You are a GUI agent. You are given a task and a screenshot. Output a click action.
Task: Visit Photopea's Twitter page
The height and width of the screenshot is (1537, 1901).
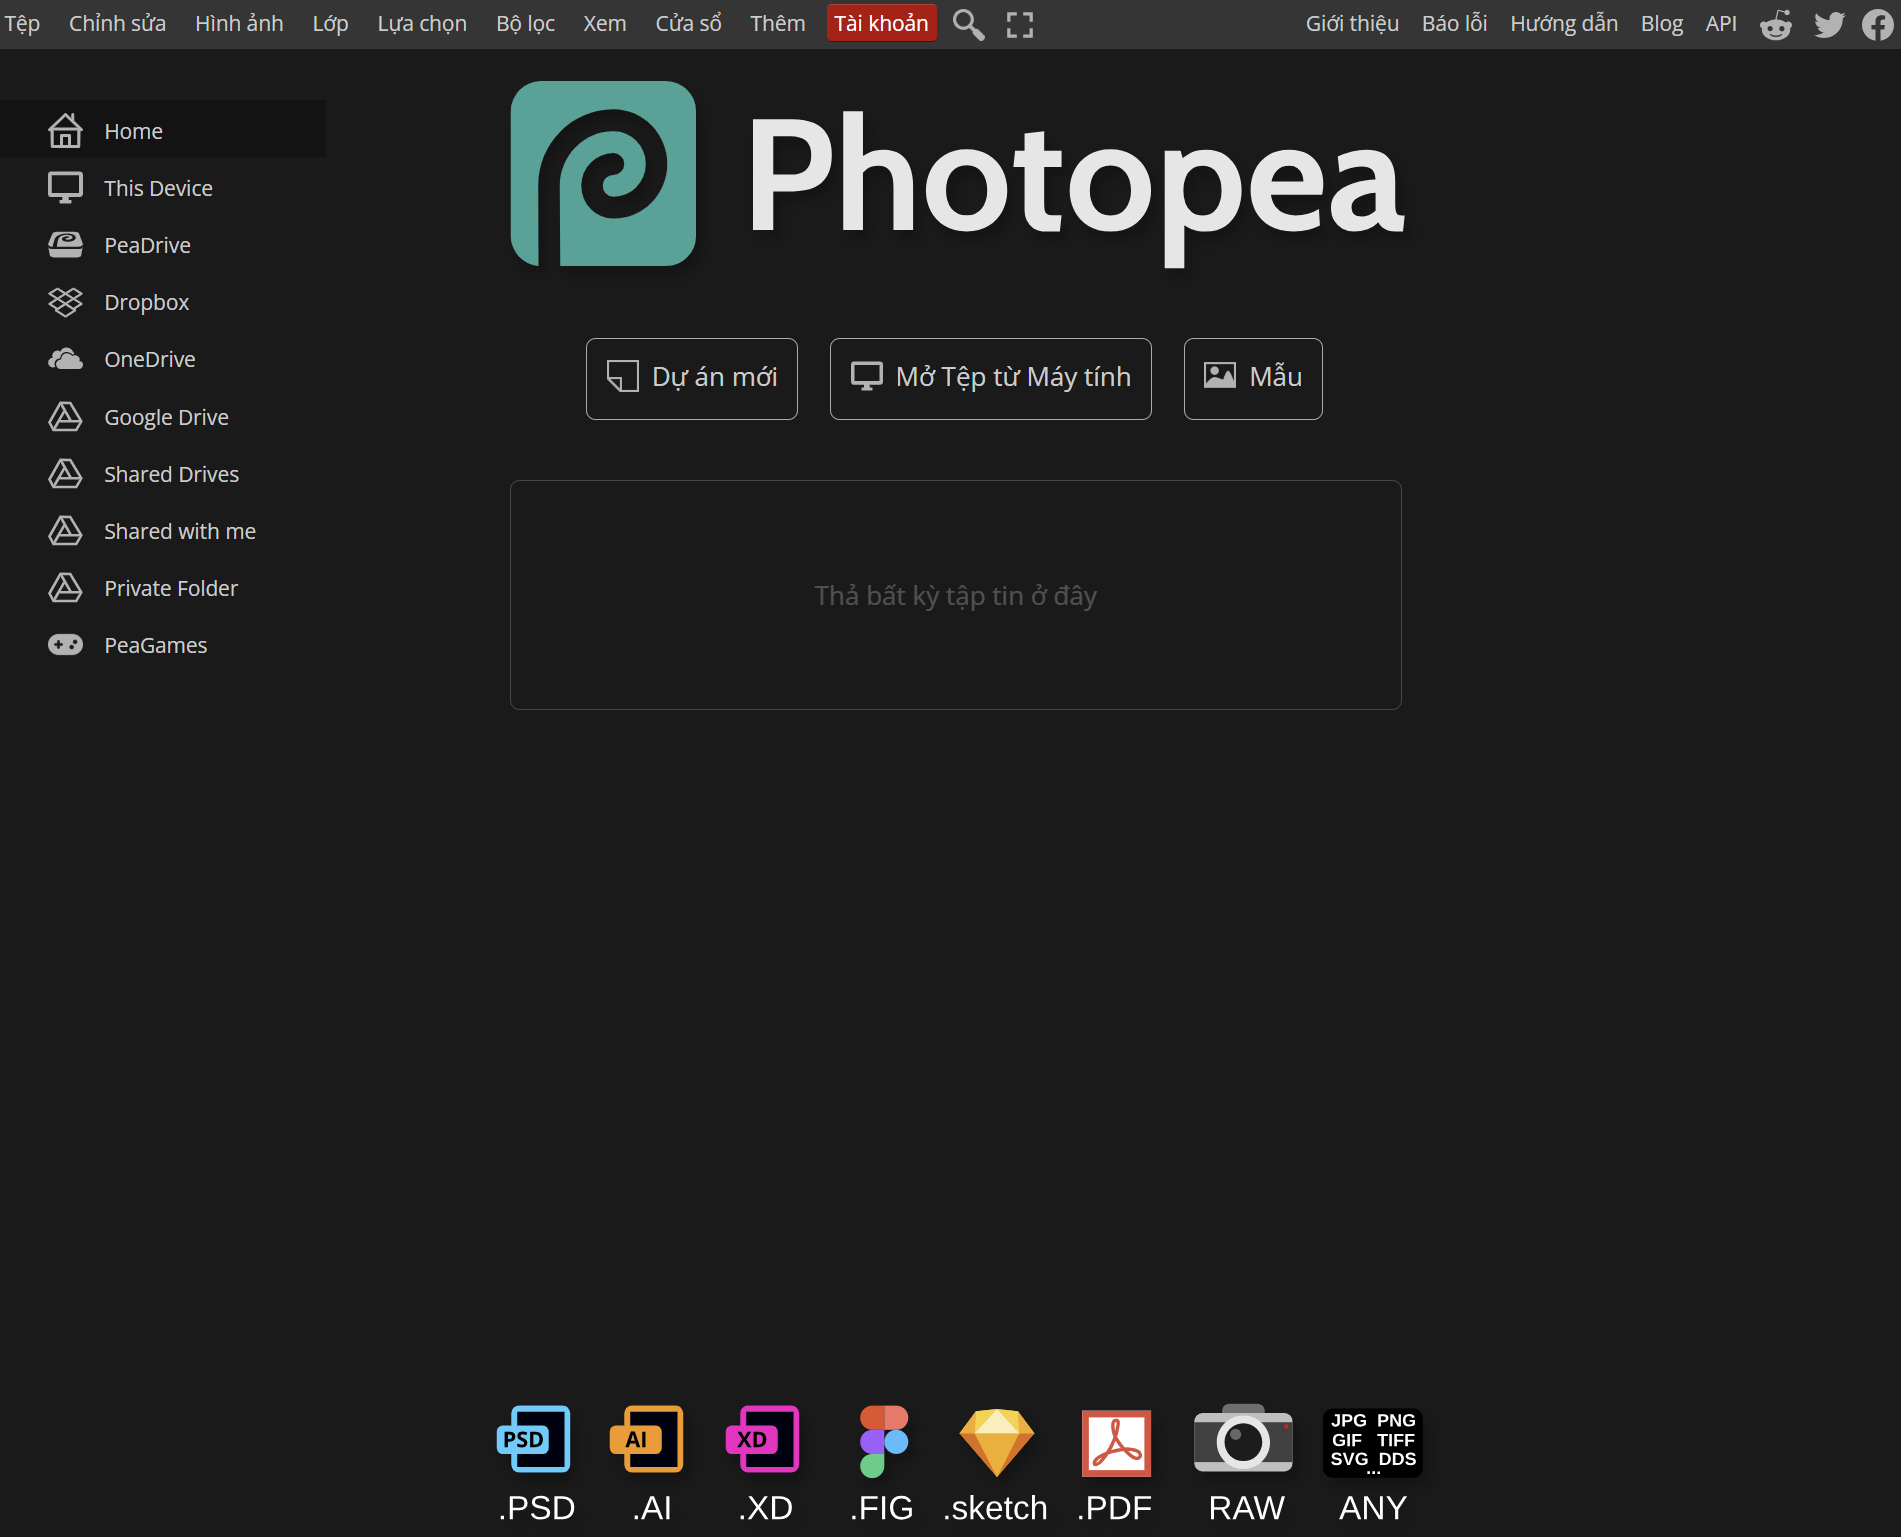(1828, 24)
